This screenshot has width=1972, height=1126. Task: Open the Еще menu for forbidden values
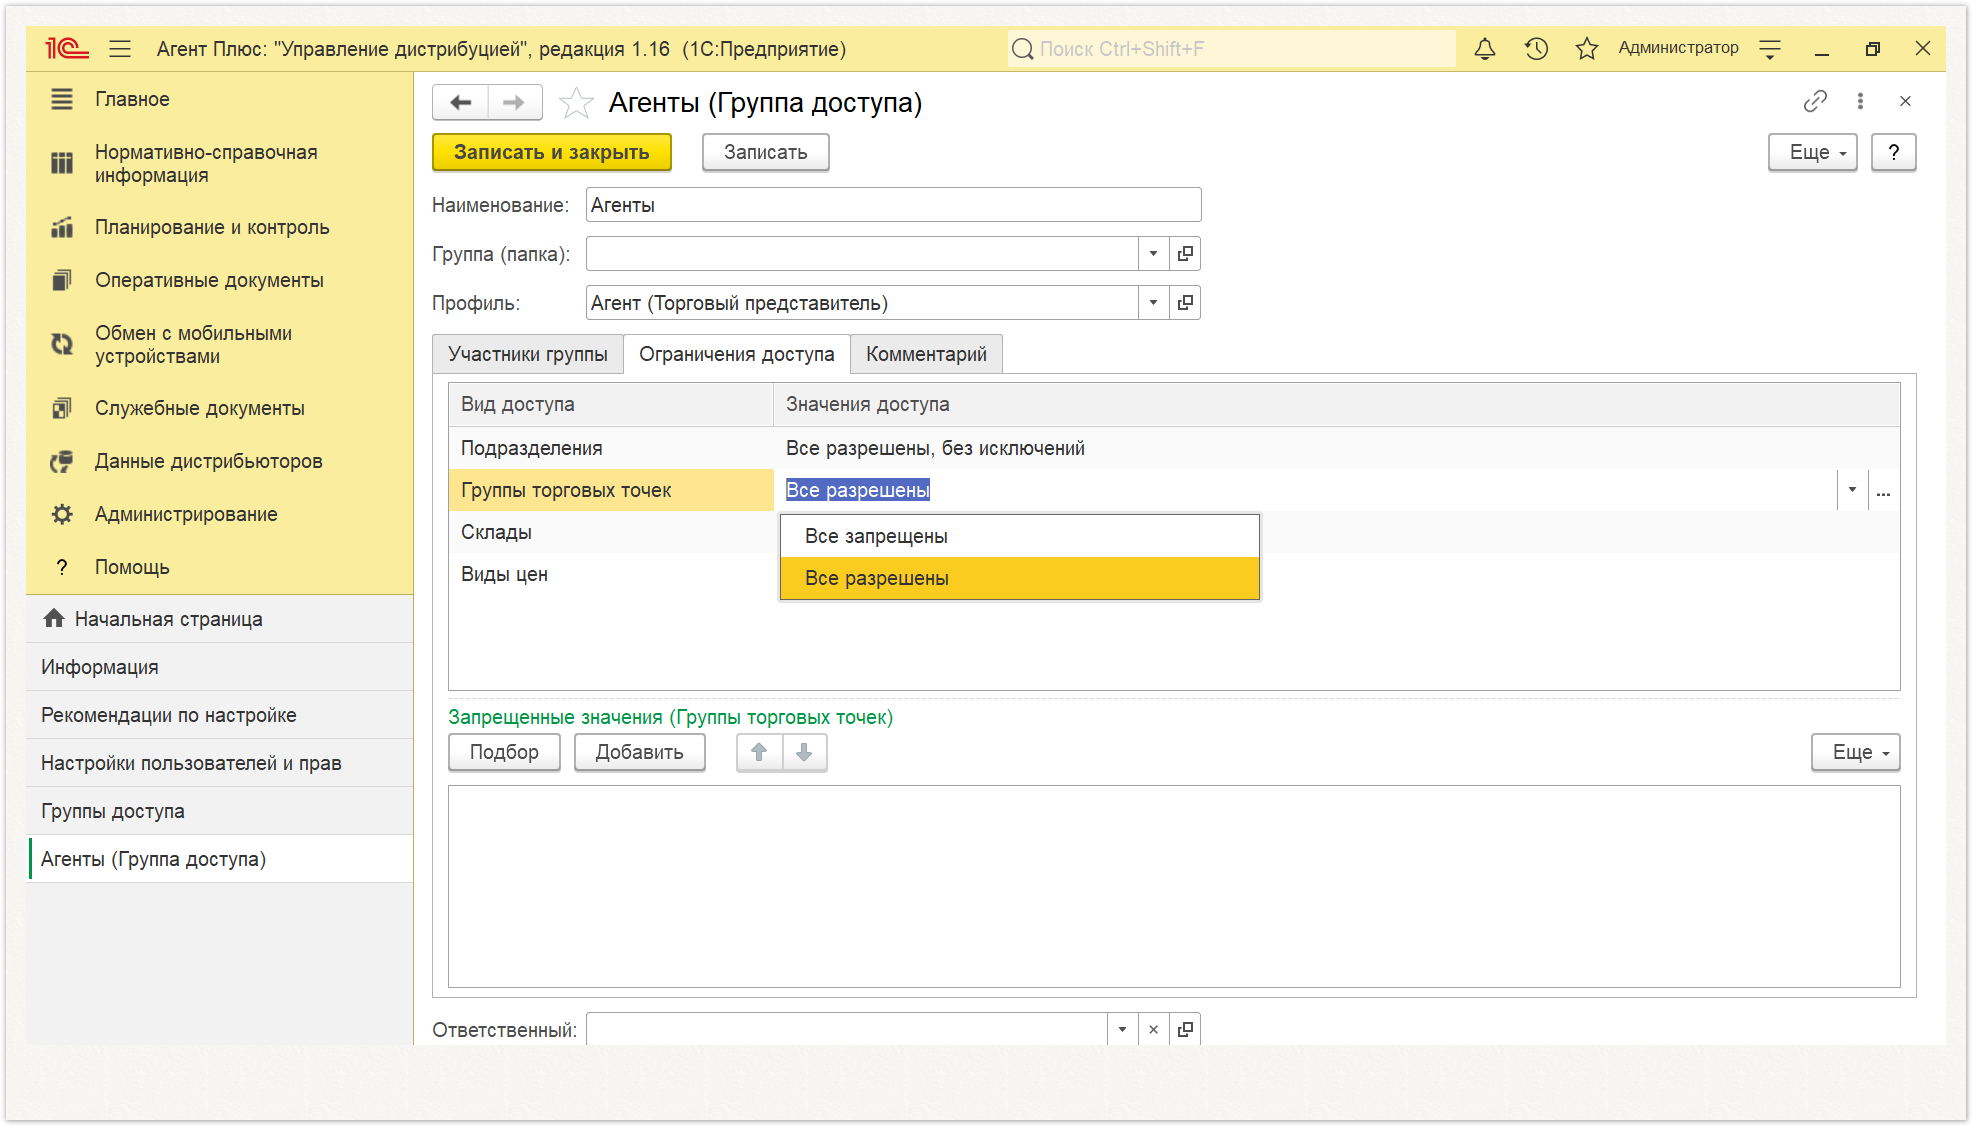tap(1855, 753)
